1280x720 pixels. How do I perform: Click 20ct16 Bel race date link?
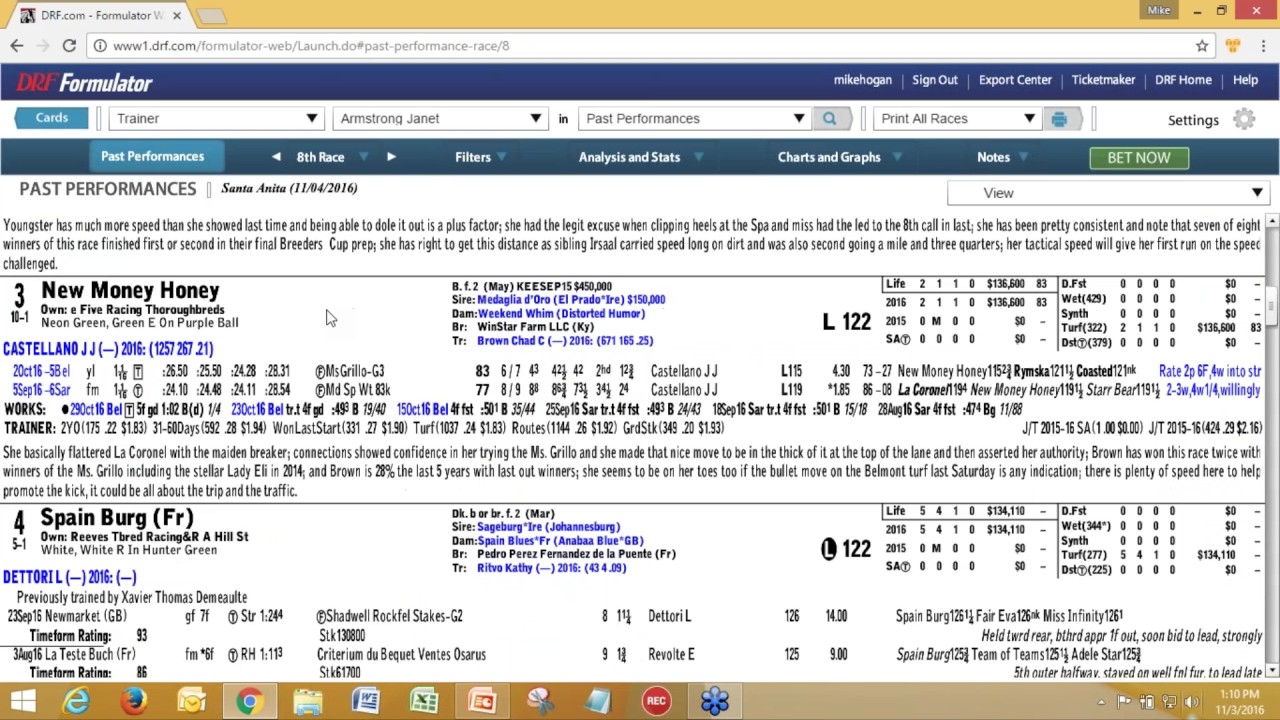(41, 371)
